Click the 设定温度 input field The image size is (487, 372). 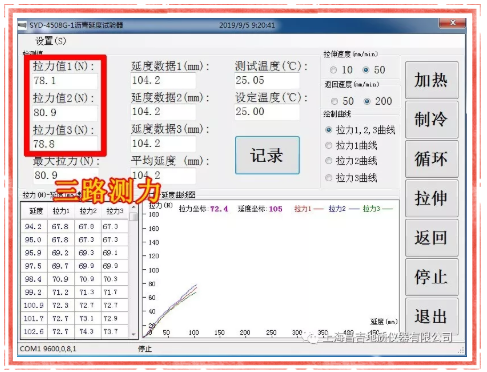267,112
